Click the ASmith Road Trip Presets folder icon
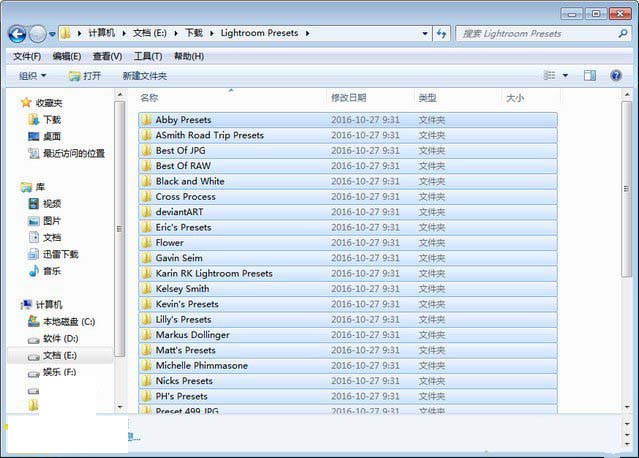Image resolution: width=639 pixels, height=458 pixels. [x=146, y=135]
